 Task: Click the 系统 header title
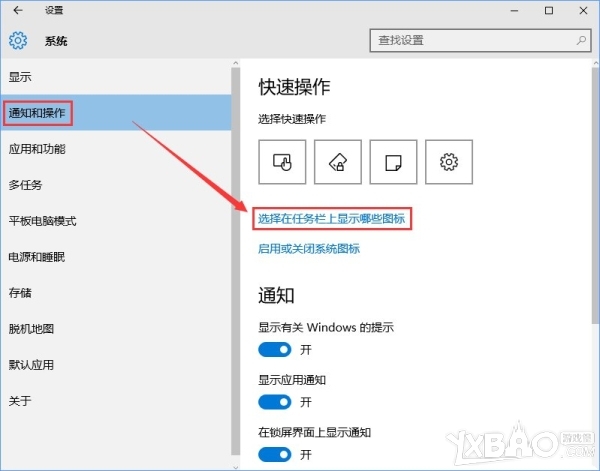coord(56,41)
